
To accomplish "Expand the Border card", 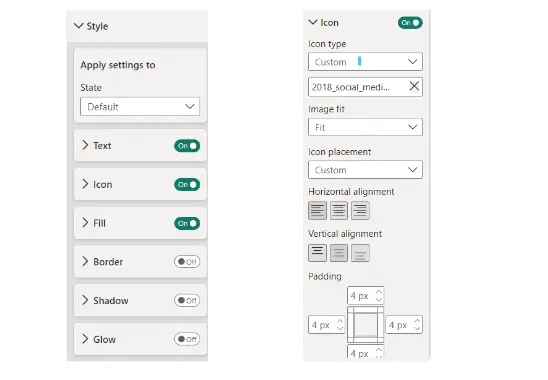I will click(x=85, y=261).
